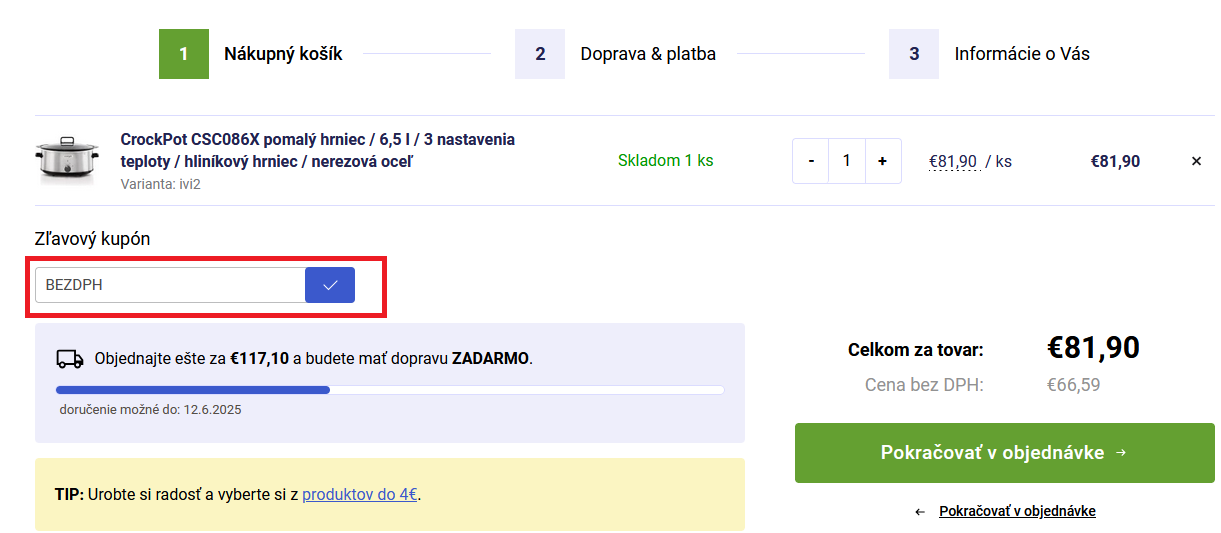Click the underlined €81,90 unit price

click(953, 161)
